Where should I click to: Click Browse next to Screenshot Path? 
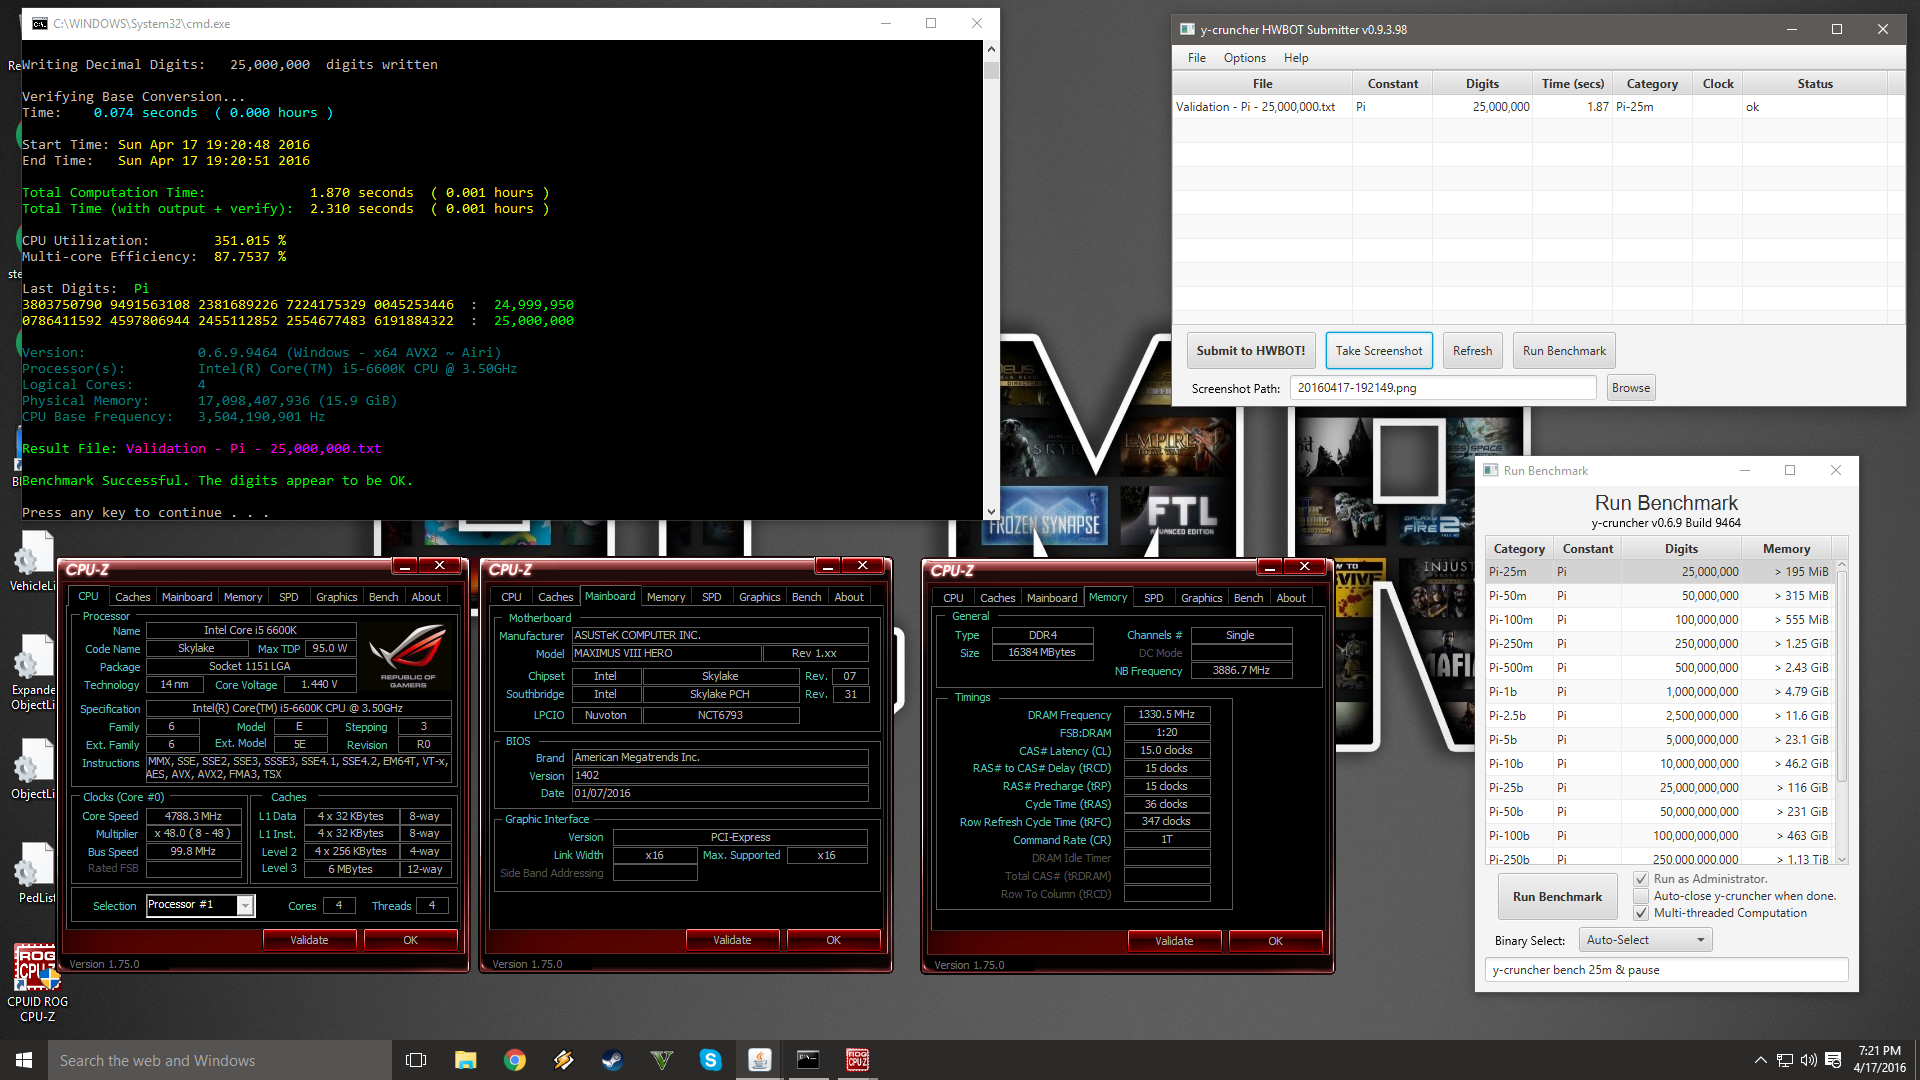(1631, 388)
